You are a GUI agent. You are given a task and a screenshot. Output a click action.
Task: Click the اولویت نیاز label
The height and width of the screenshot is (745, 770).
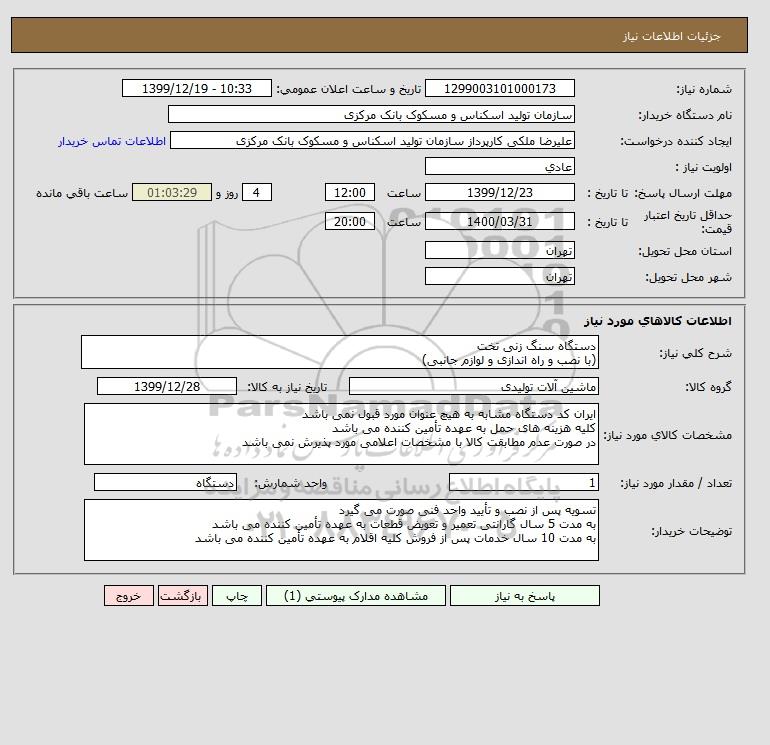703,167
